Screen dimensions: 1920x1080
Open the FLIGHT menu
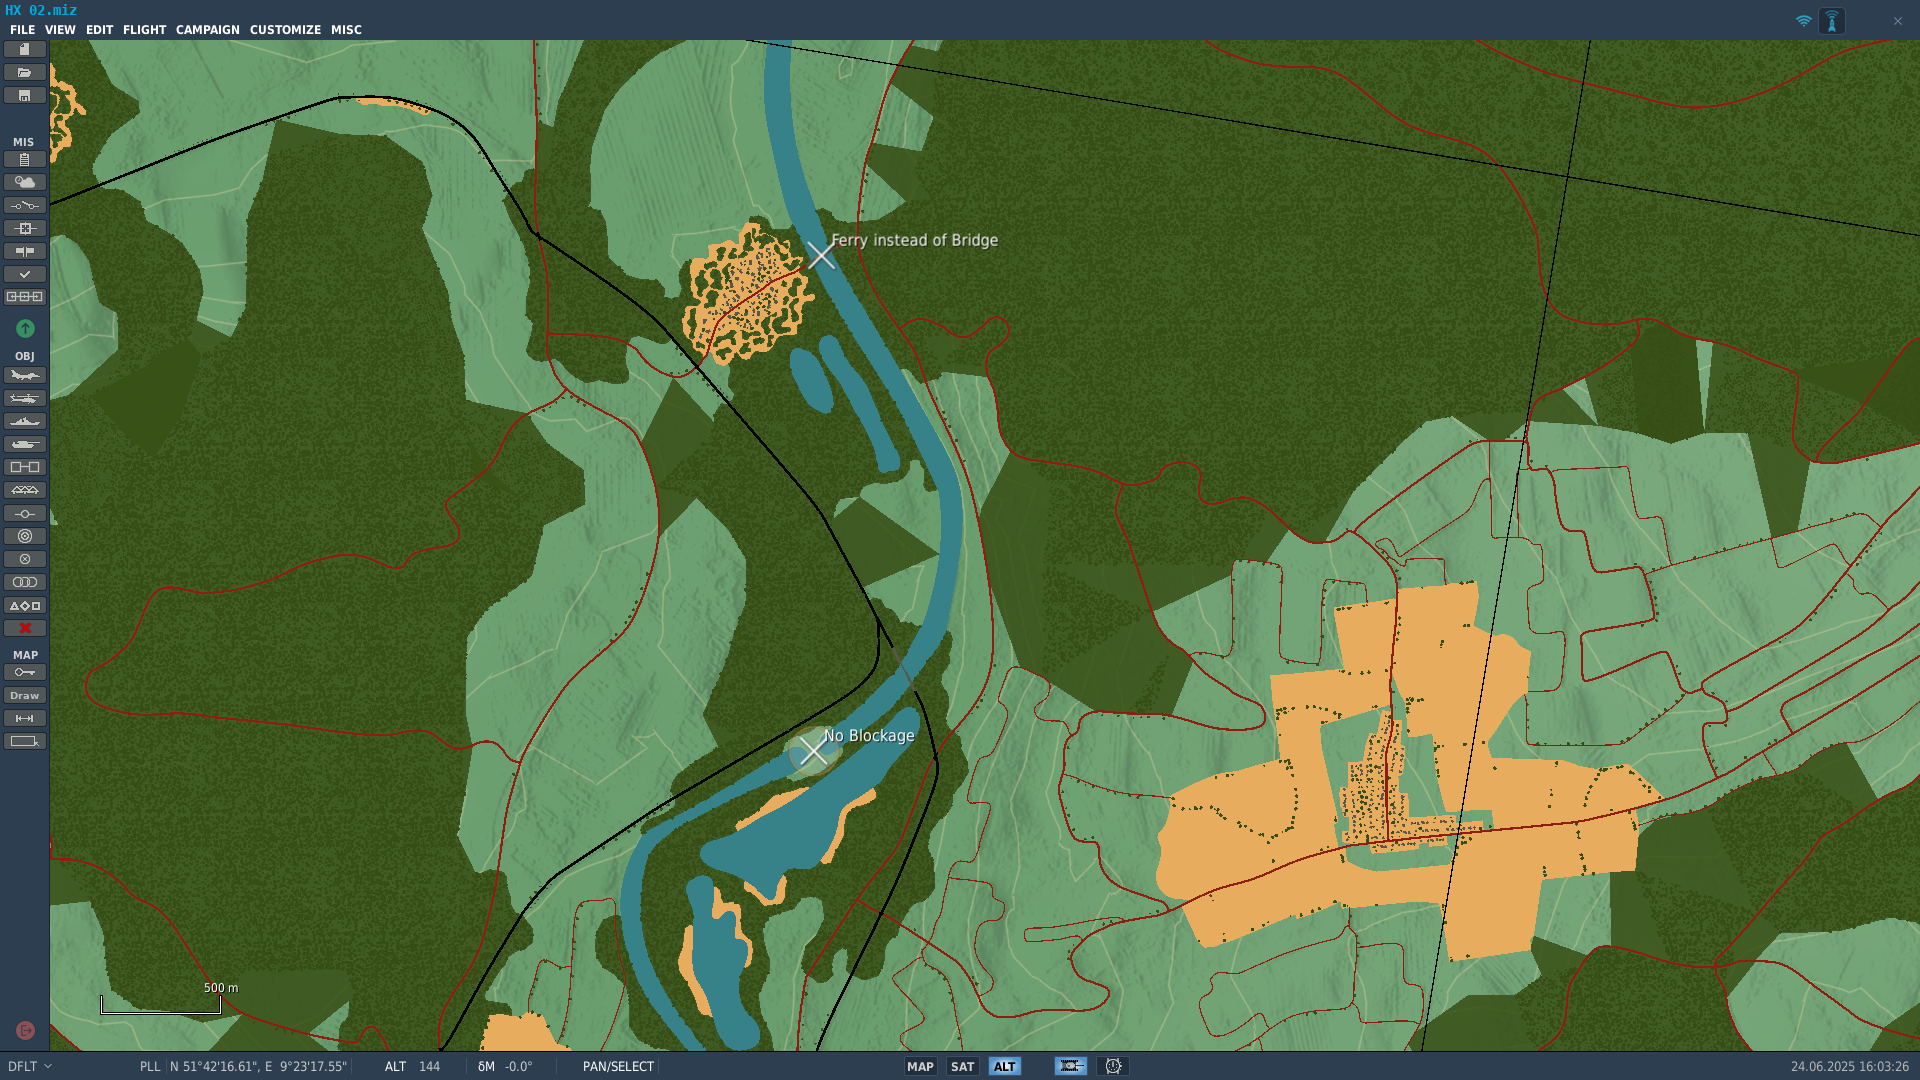pyautogui.click(x=144, y=30)
